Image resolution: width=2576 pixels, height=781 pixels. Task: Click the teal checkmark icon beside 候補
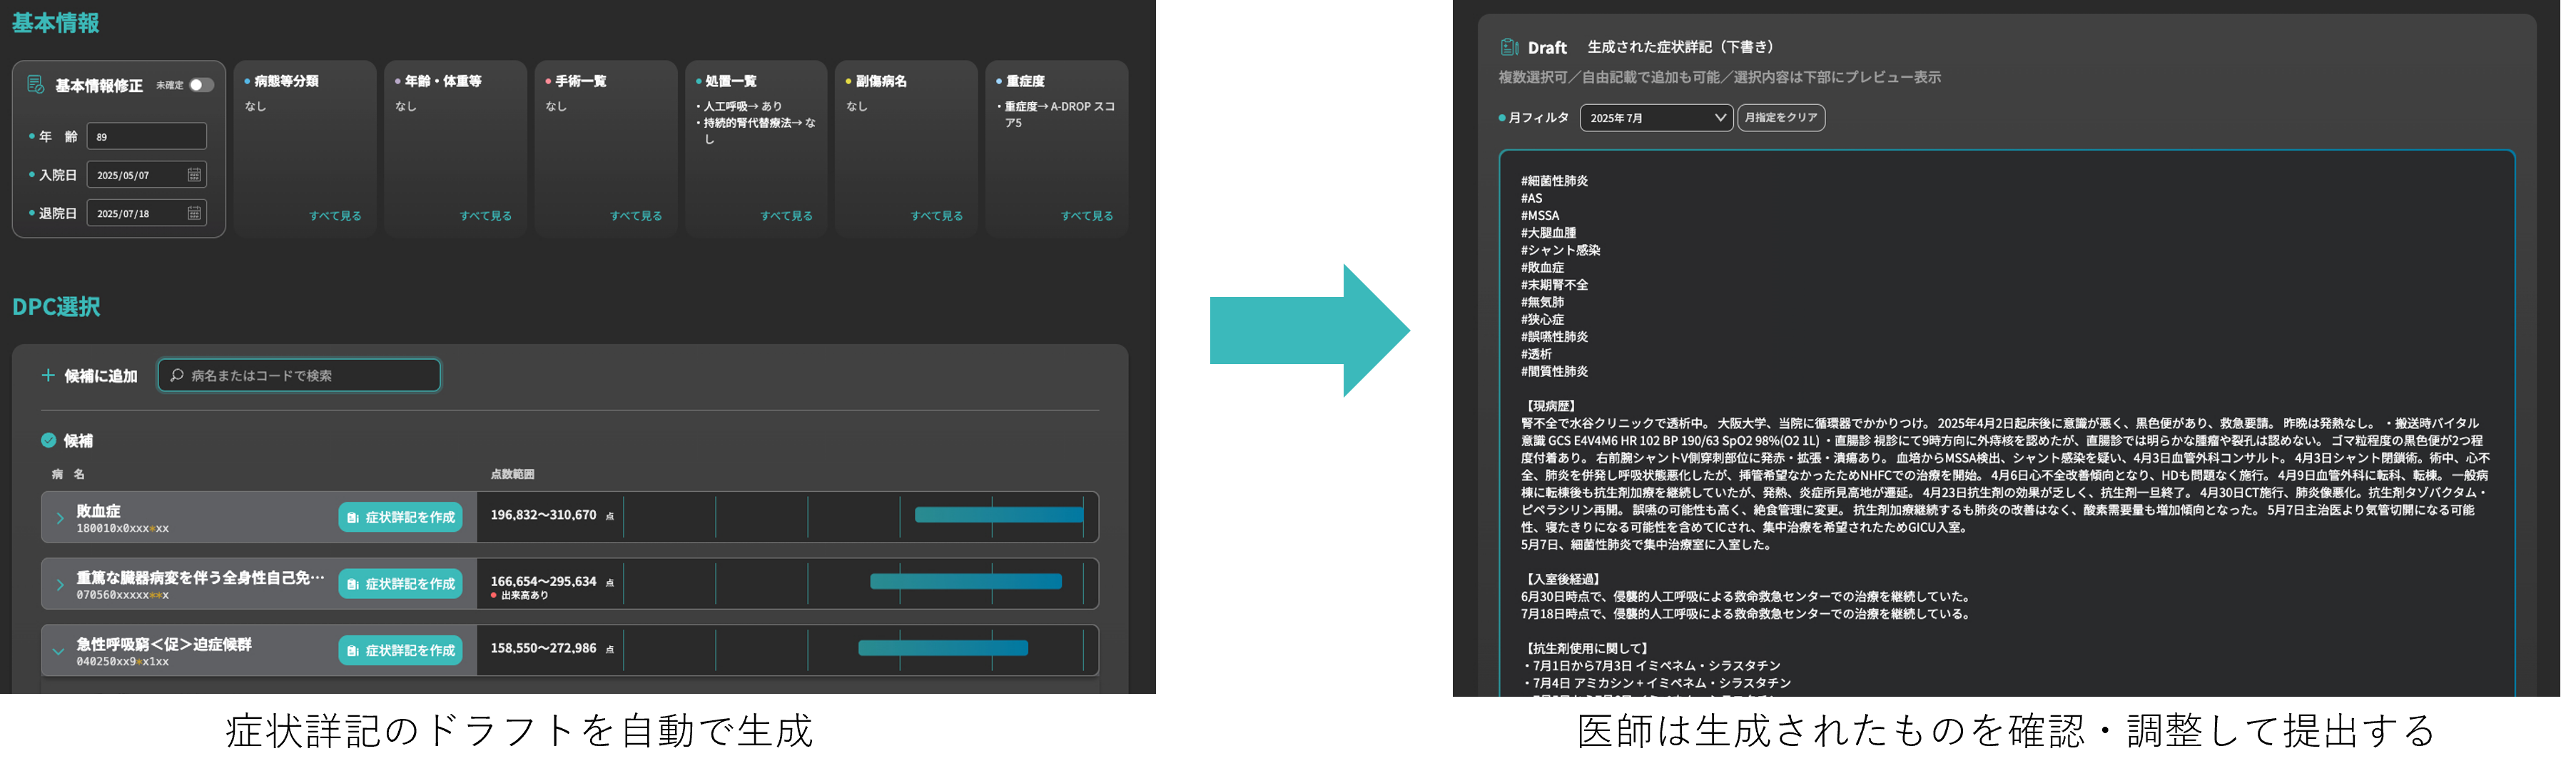48,440
